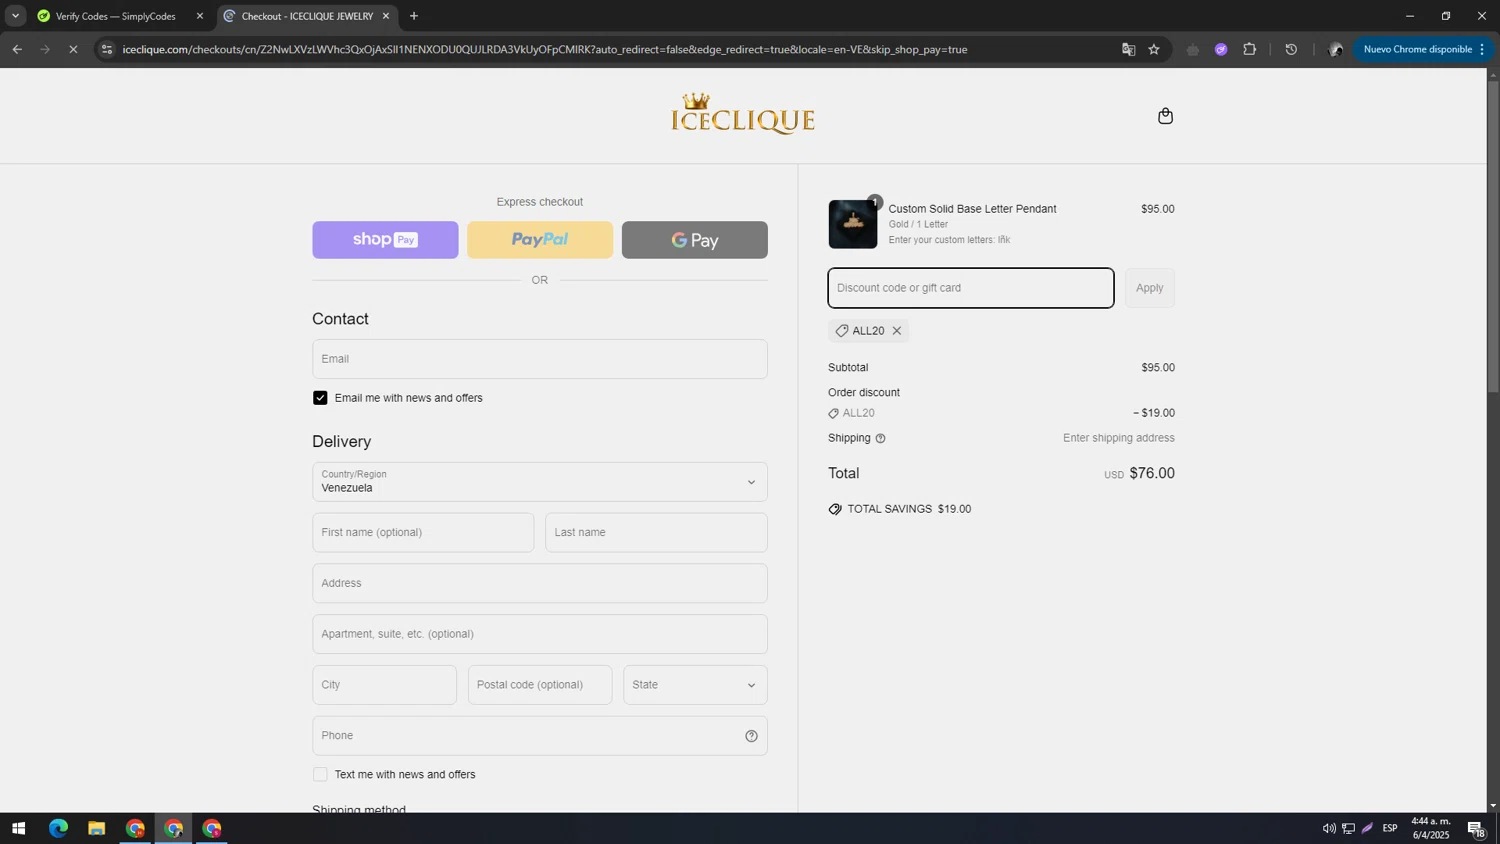This screenshot has width=1500, height=844.
Task: Click the Email input field
Action: coord(540,359)
